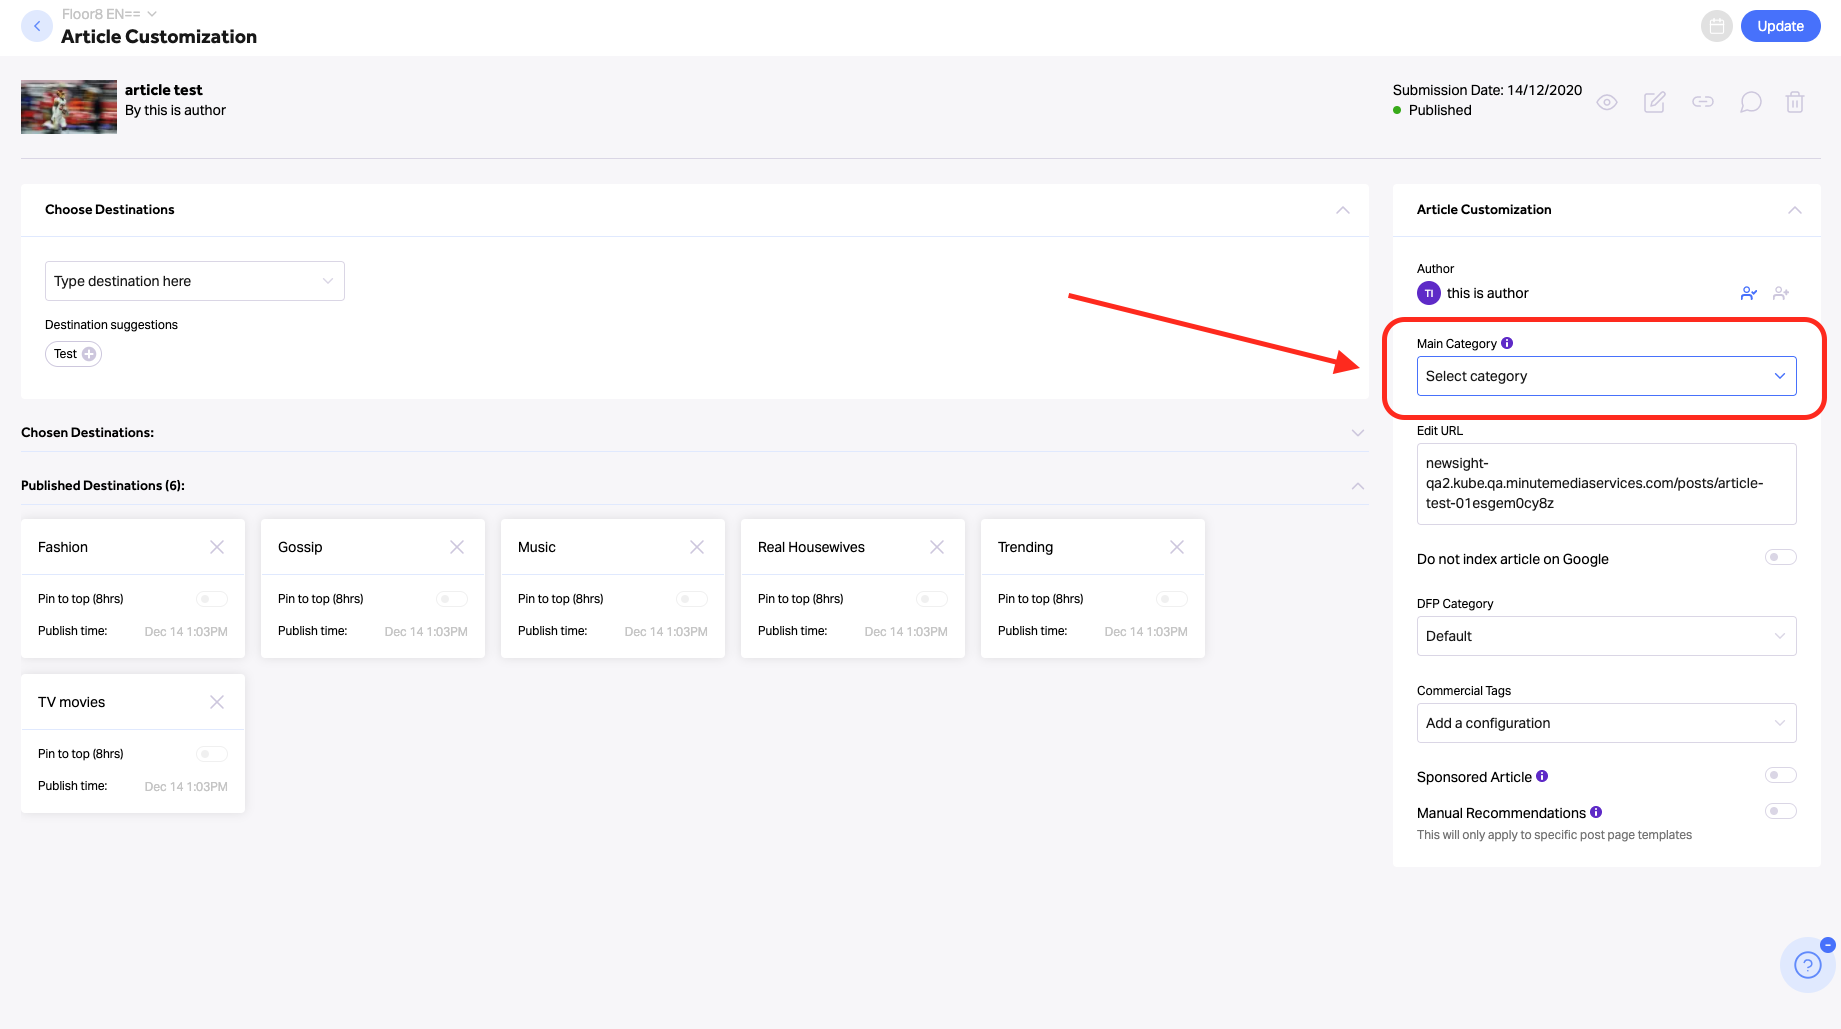The image size is (1841, 1029).
Task: Open the Floor8 EN site switcher
Action: (x=110, y=14)
